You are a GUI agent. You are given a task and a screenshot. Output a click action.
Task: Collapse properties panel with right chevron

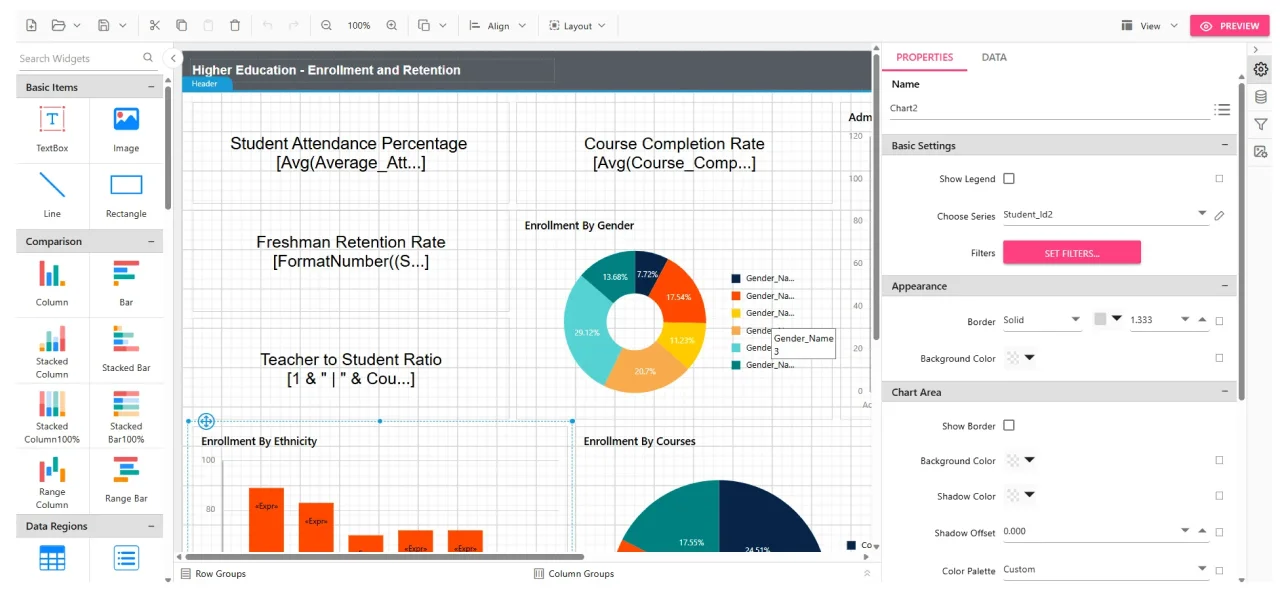coord(1256,49)
